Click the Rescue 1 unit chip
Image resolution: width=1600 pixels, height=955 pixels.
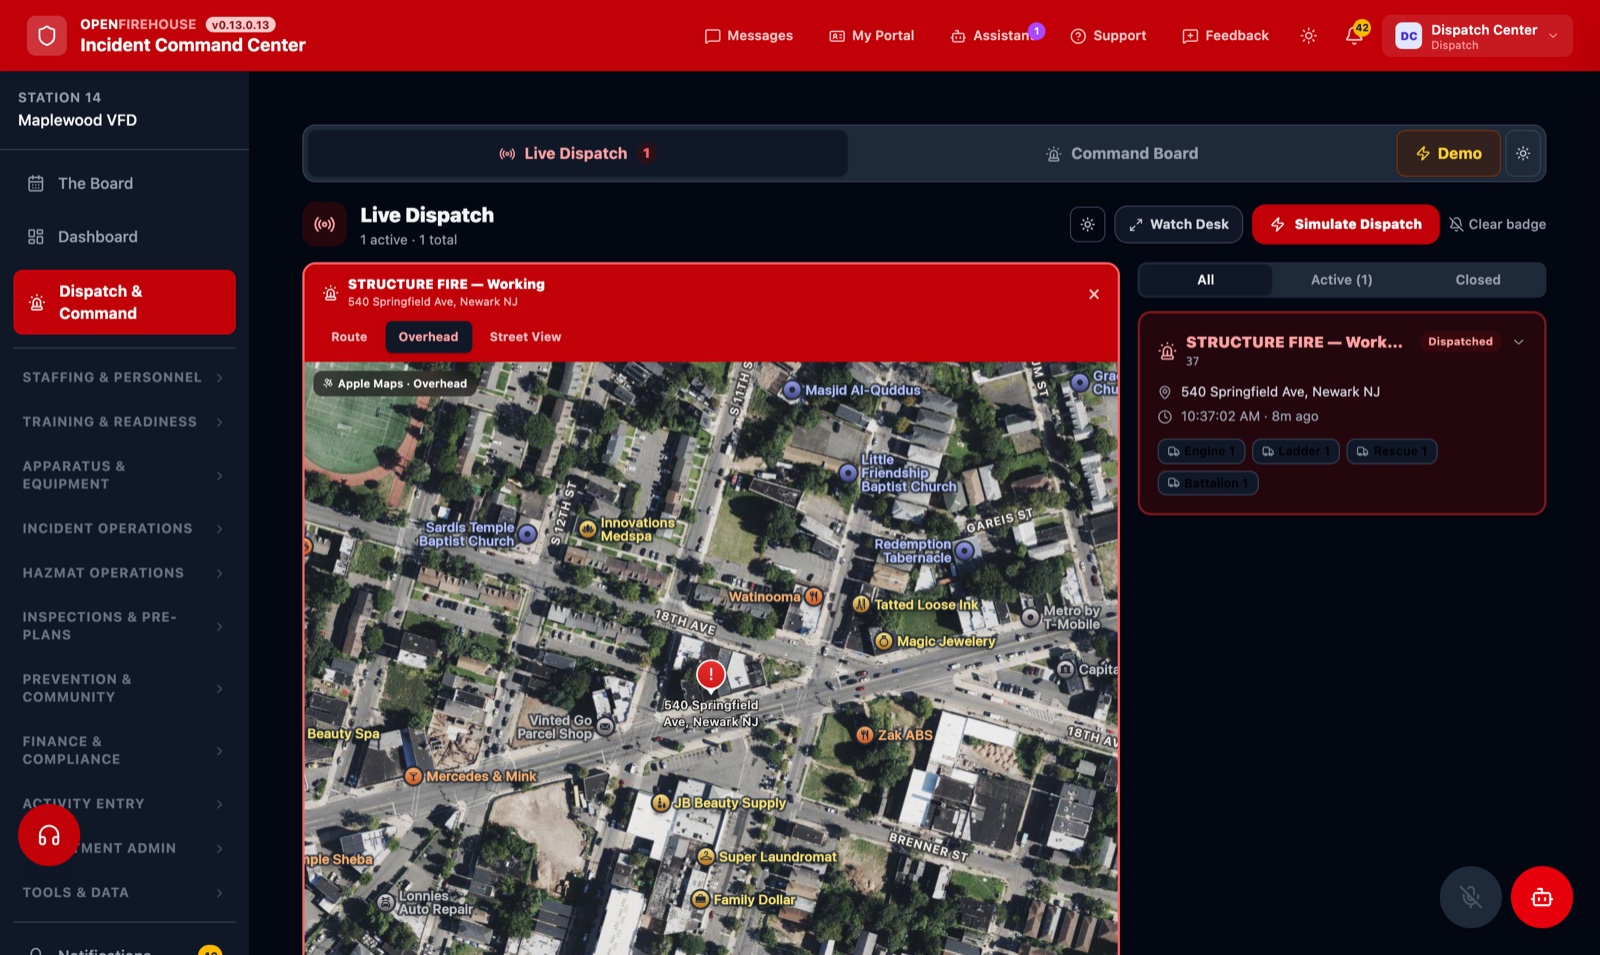point(1392,452)
